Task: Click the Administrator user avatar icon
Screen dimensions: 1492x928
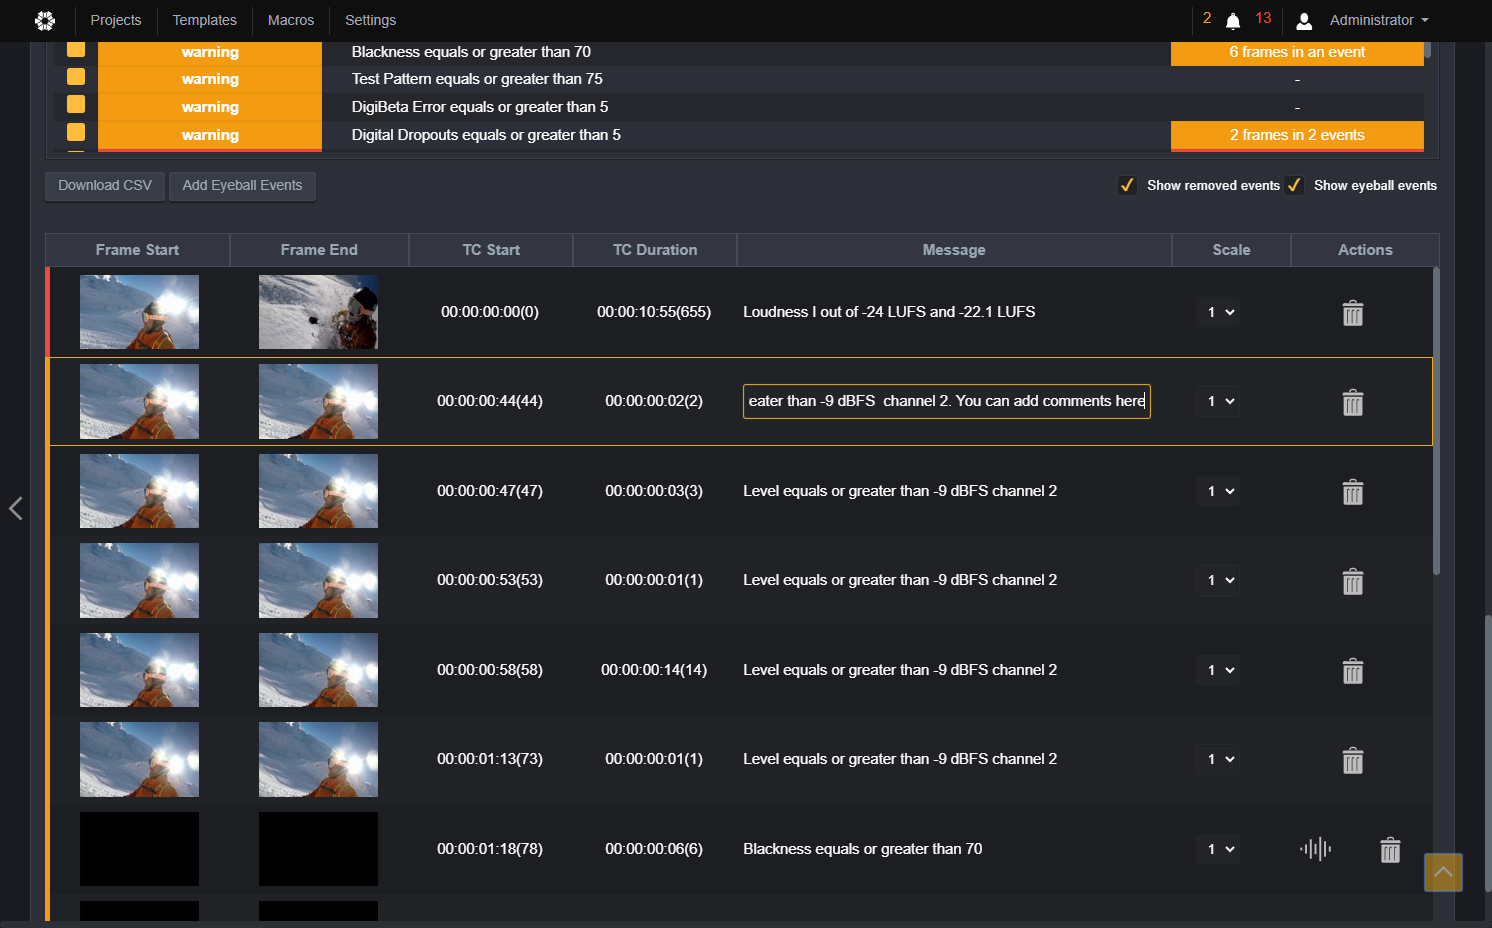Action: (1304, 21)
